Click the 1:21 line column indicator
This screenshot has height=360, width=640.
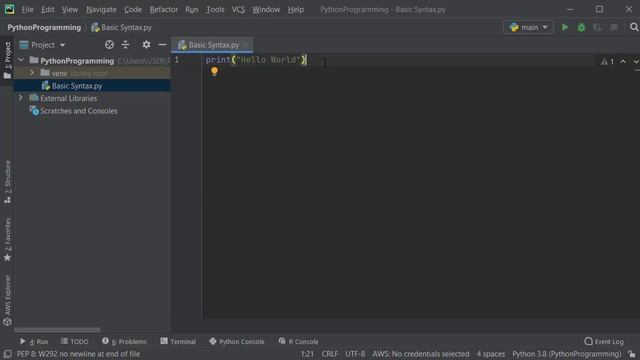(x=307, y=354)
